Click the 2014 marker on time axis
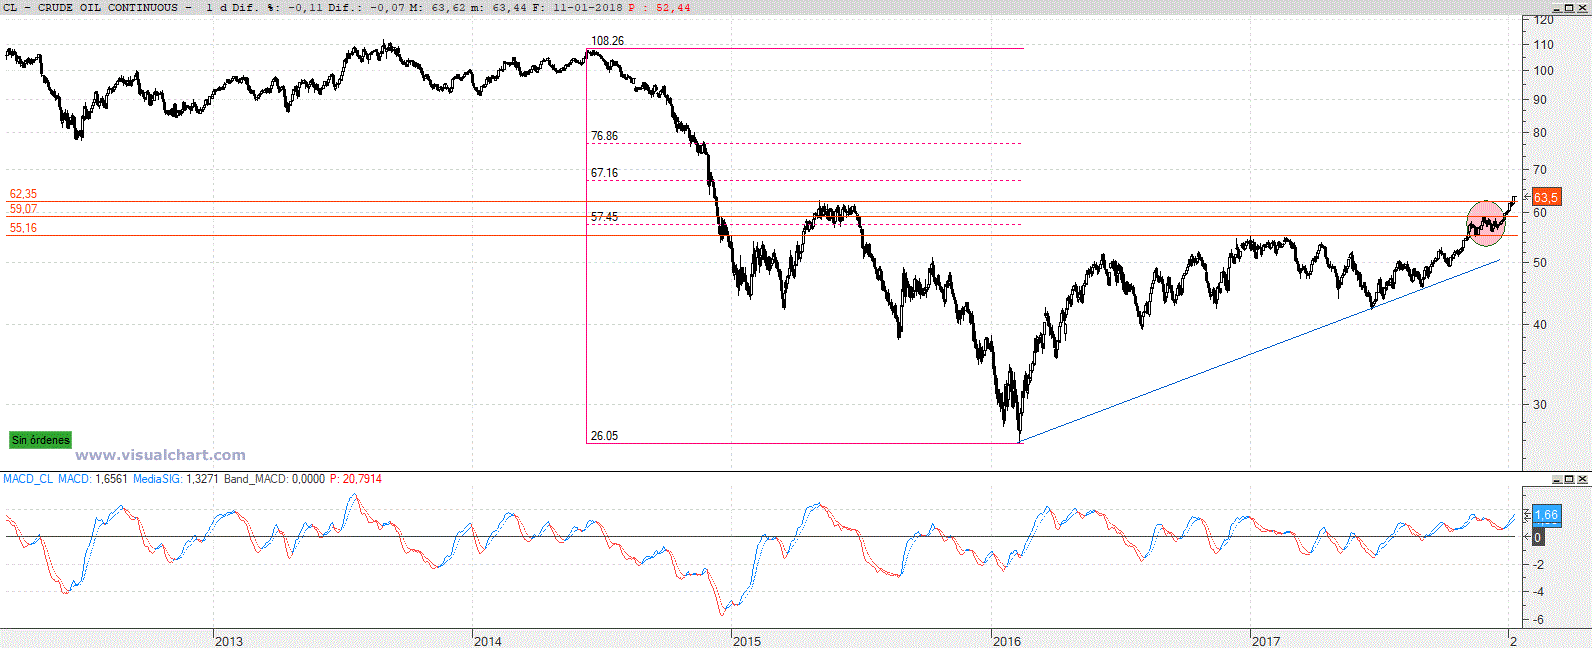The image size is (1592, 648). [x=488, y=641]
